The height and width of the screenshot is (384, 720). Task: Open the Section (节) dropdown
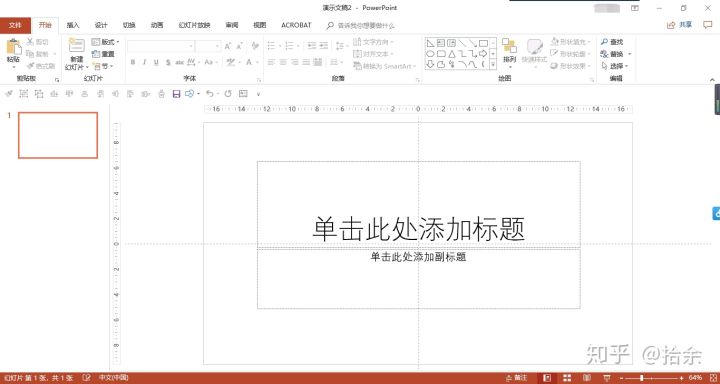[102, 66]
